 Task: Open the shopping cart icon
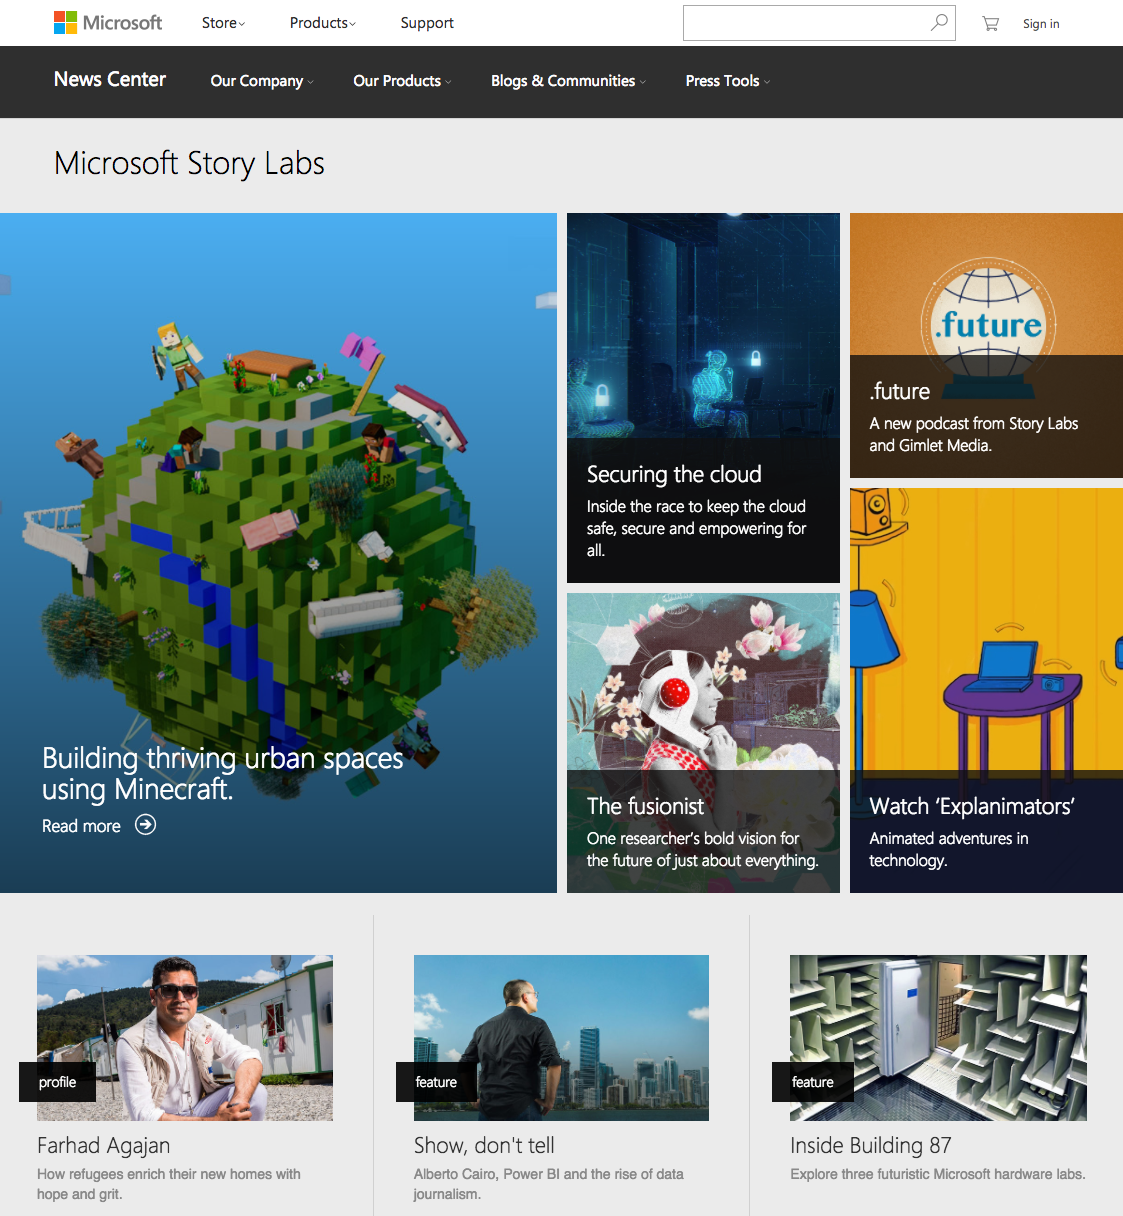click(x=990, y=23)
